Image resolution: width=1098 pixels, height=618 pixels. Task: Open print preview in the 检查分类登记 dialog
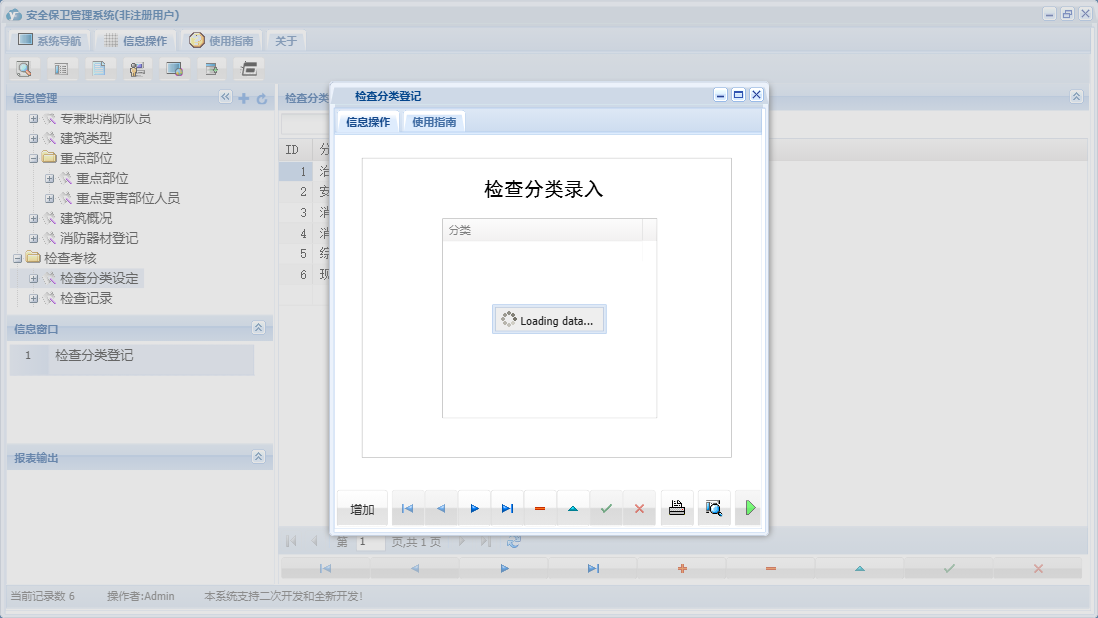click(x=713, y=508)
